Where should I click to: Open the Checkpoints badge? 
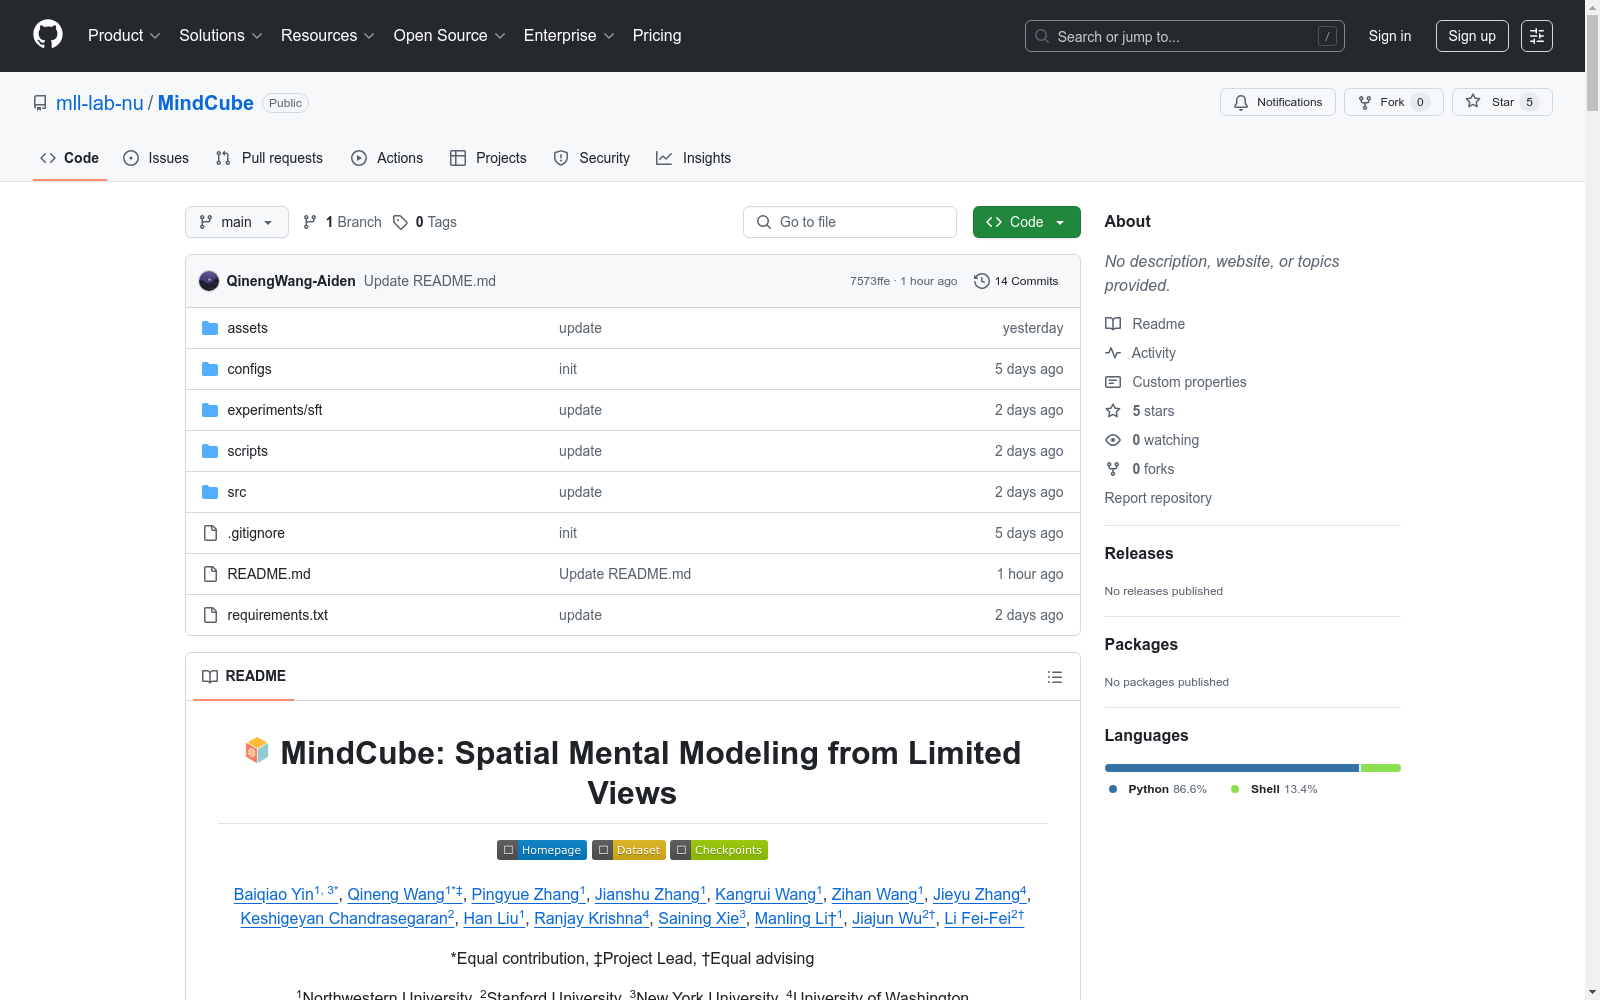pos(719,850)
